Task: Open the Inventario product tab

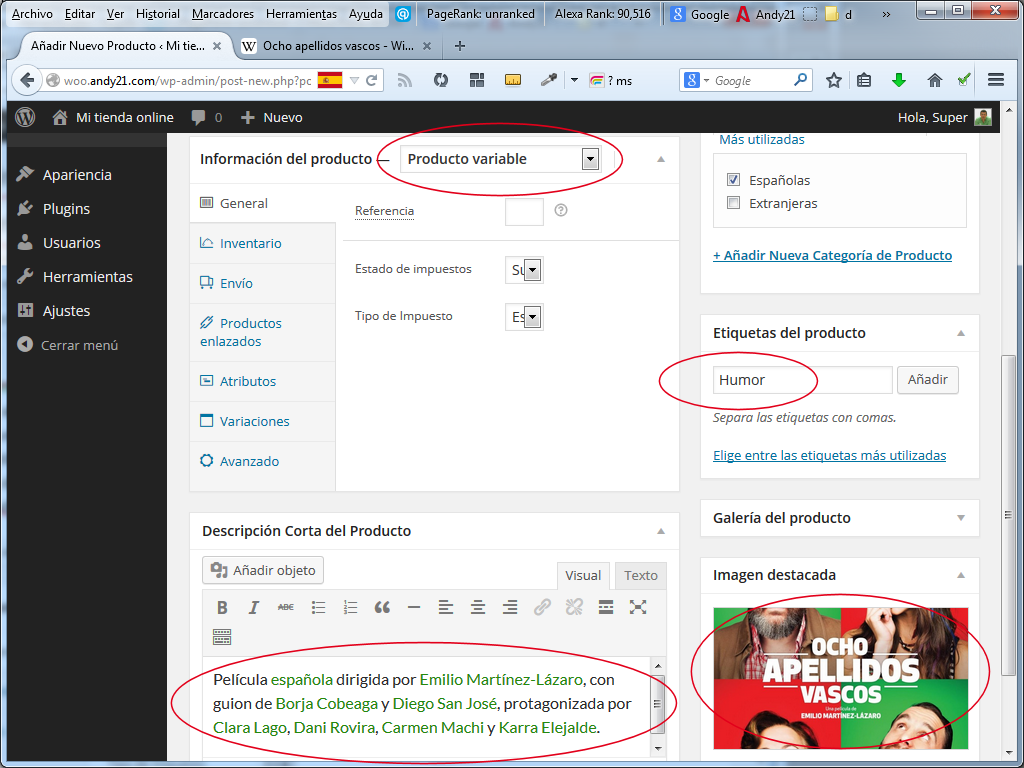Action: pos(263,243)
